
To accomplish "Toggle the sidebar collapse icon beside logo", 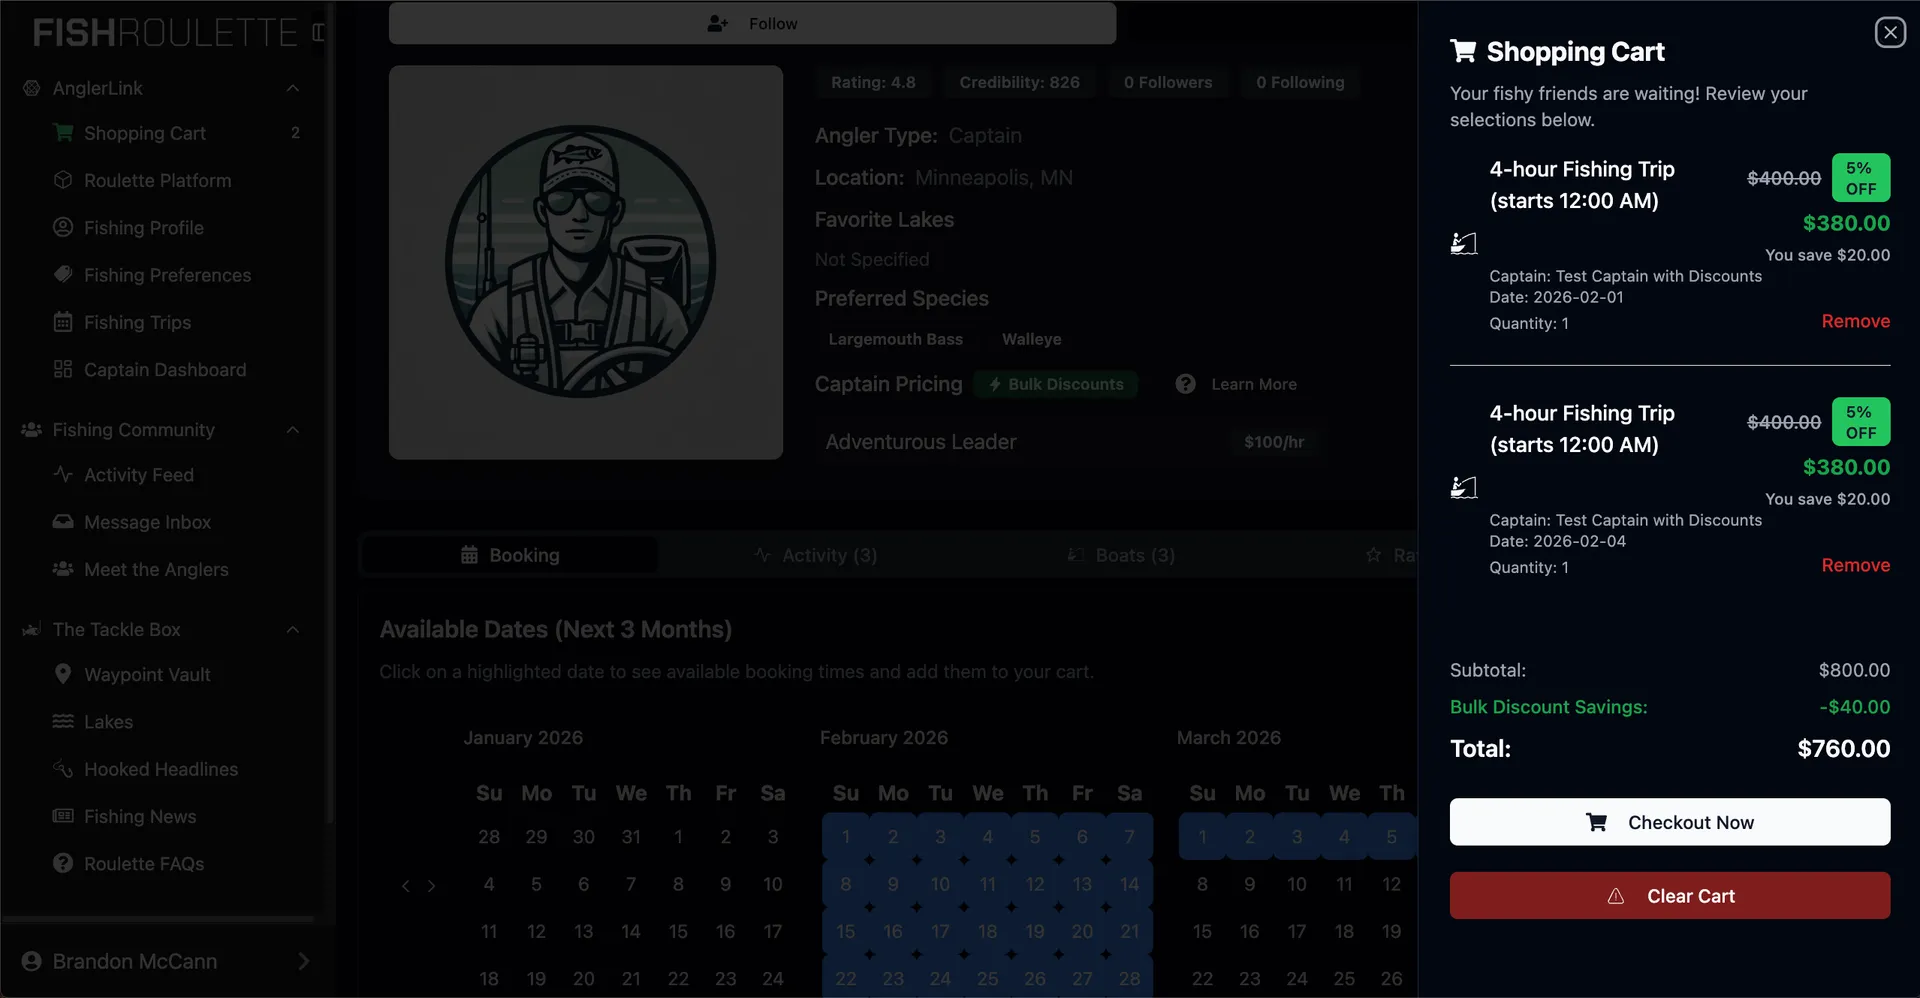I will (x=318, y=33).
